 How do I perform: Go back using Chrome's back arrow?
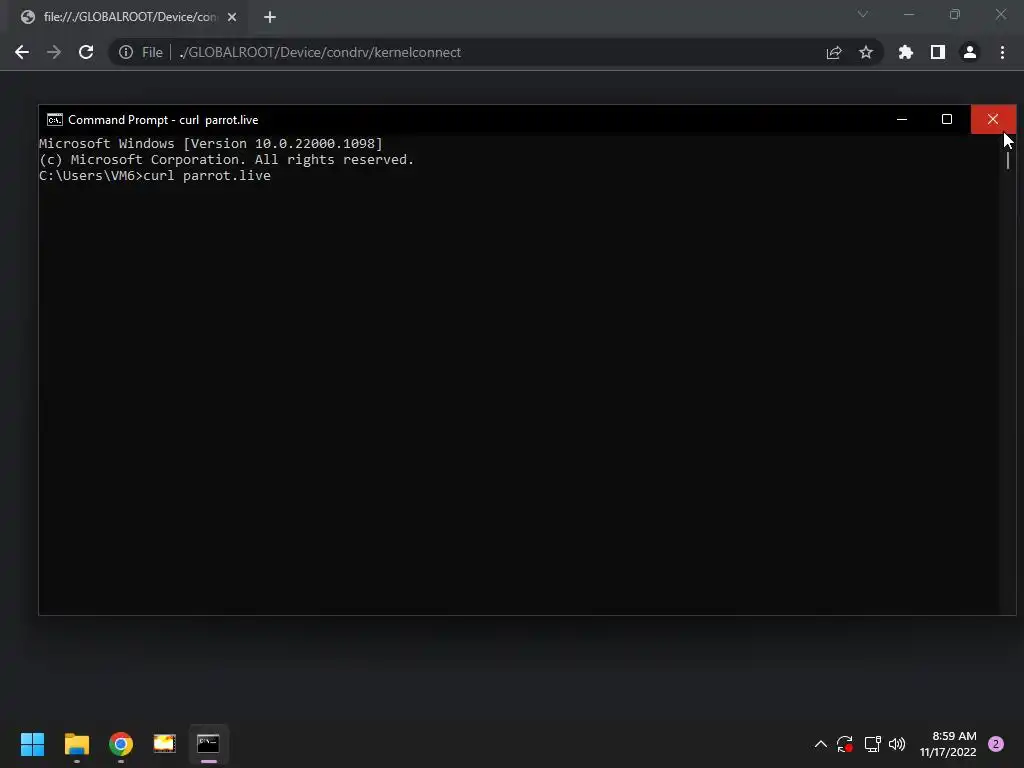(22, 52)
